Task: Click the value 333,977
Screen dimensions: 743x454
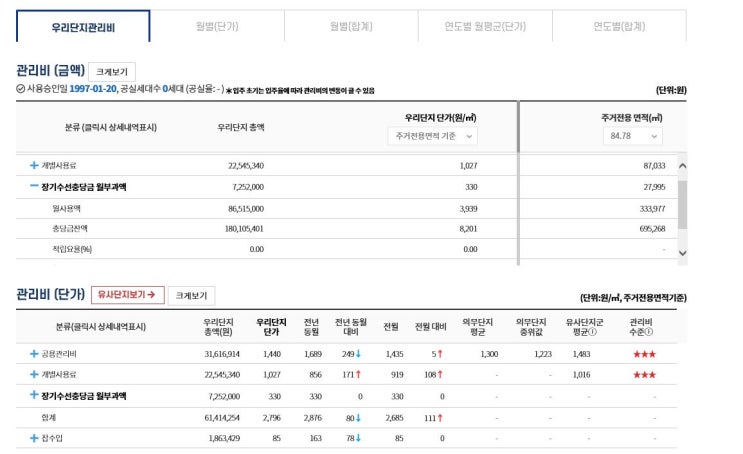Action: pos(652,209)
